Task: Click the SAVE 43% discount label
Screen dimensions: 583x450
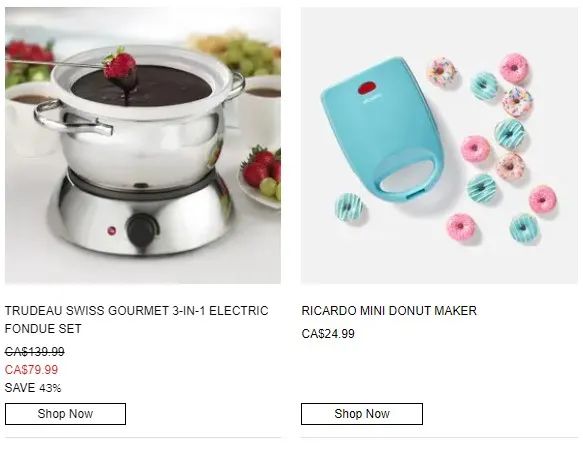Action: click(33, 388)
